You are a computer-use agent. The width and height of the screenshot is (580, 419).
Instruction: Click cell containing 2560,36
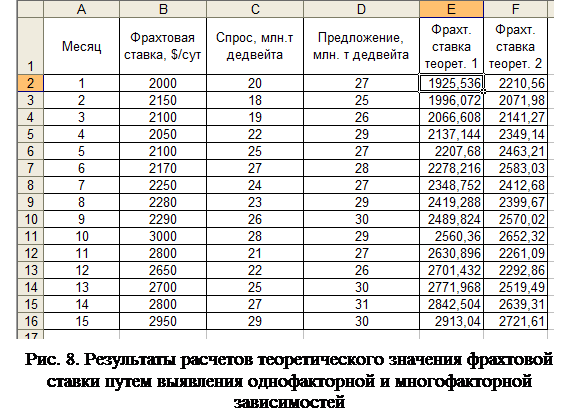pyautogui.click(x=451, y=236)
